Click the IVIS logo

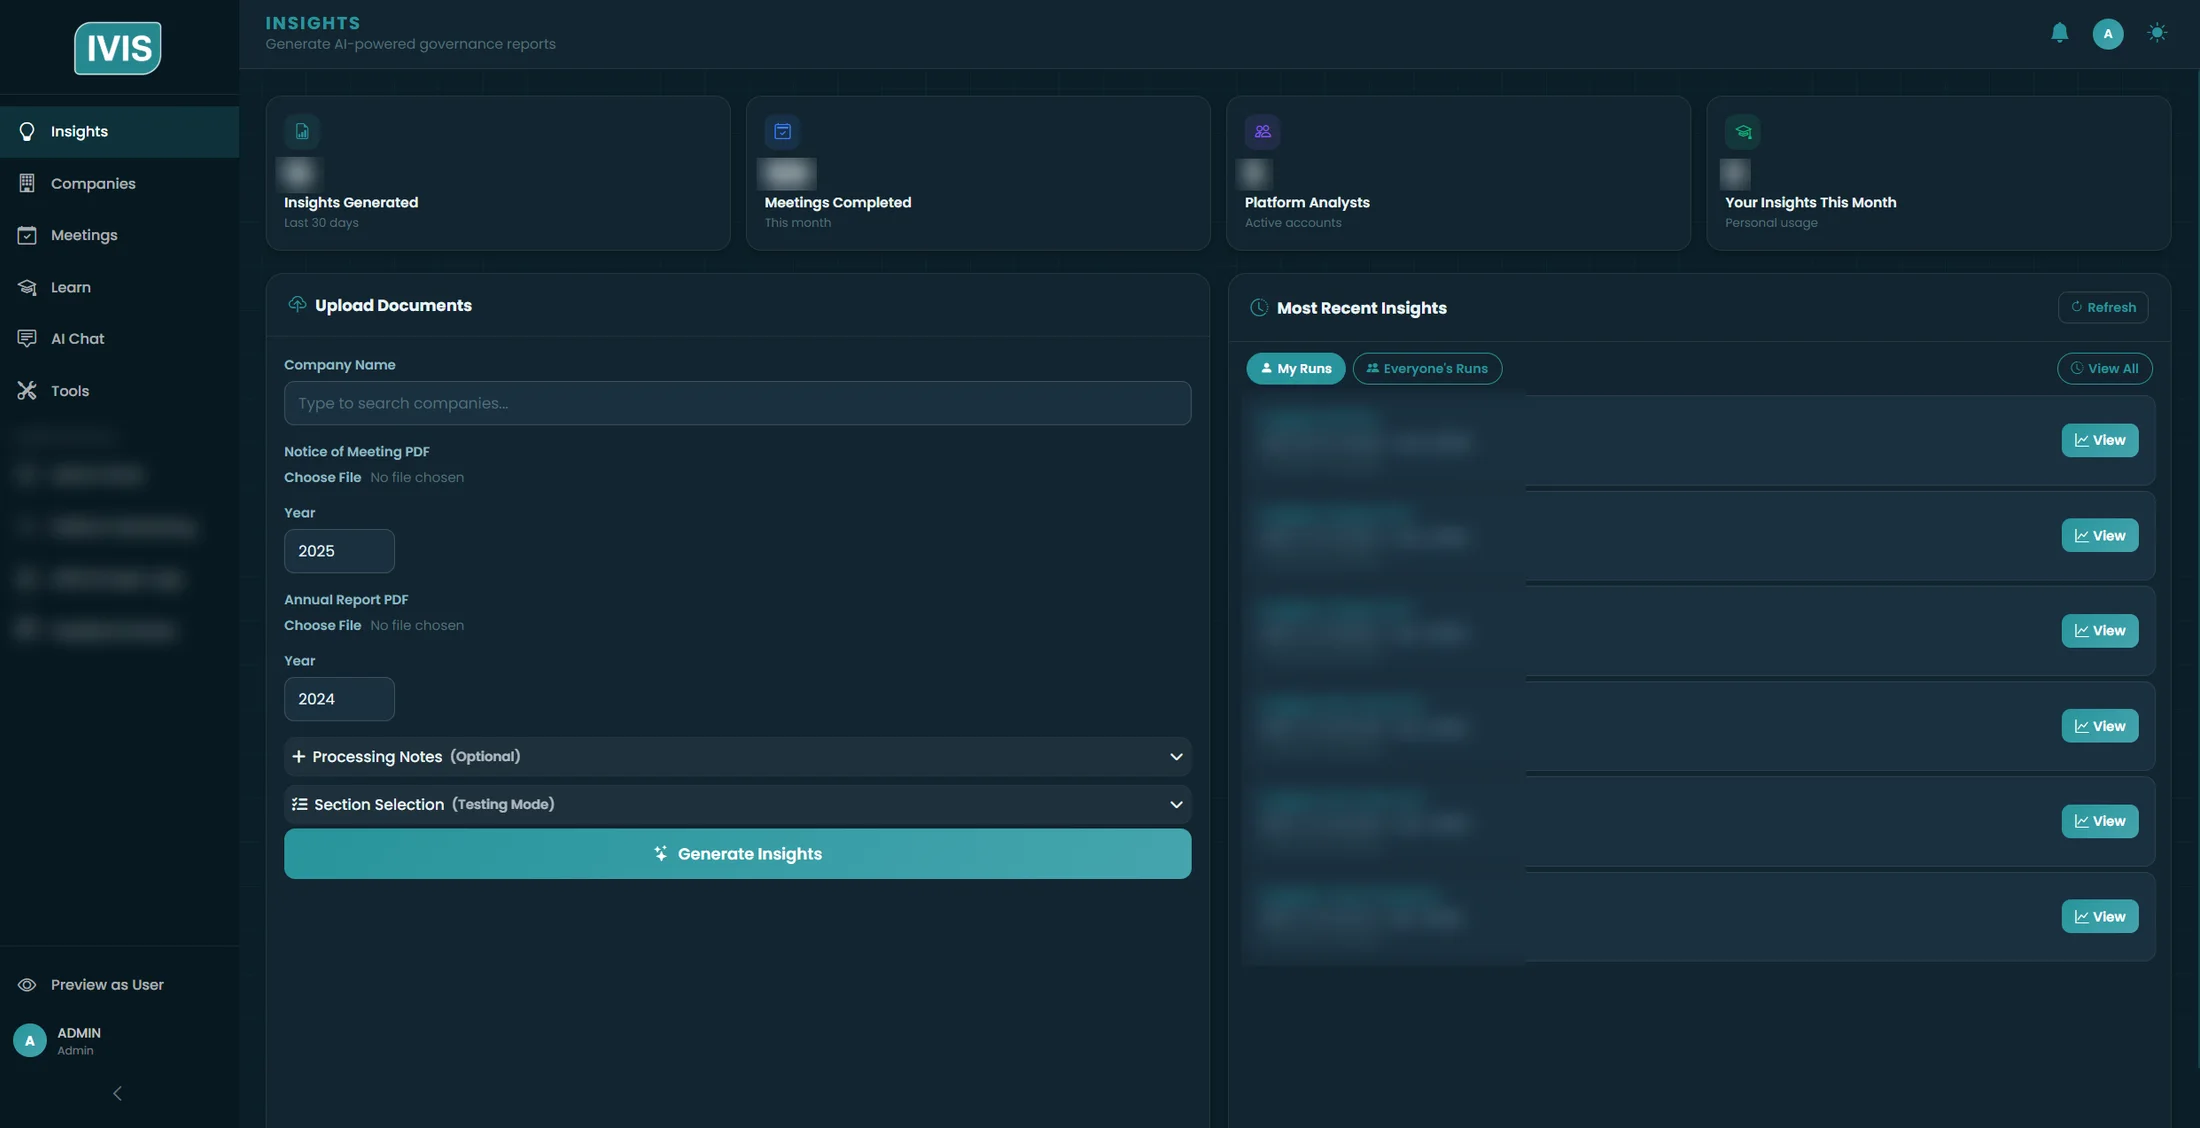[118, 48]
